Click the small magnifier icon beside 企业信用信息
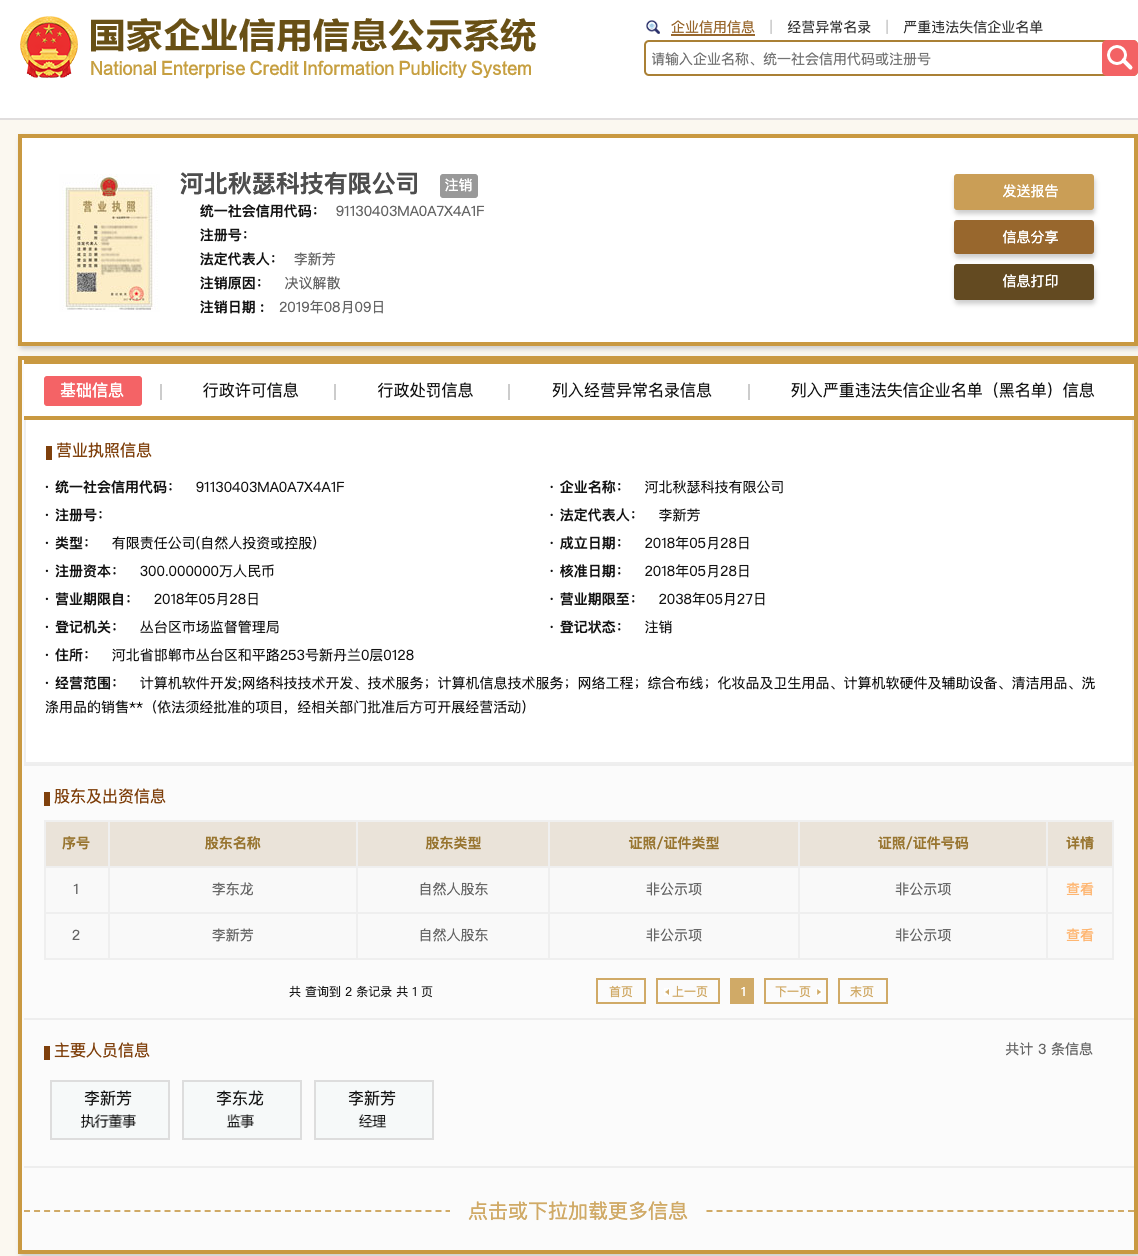This screenshot has height=1256, width=1138. pos(653,27)
